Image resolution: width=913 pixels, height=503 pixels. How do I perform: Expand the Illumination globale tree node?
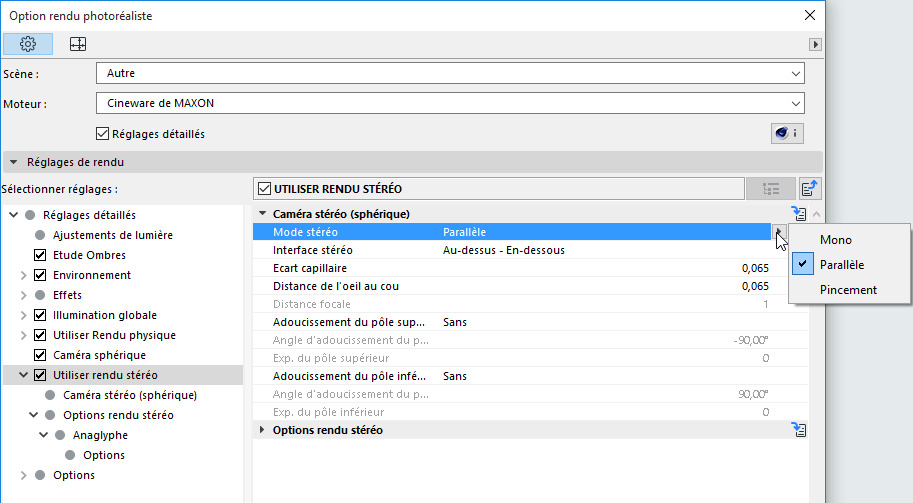pos(23,315)
